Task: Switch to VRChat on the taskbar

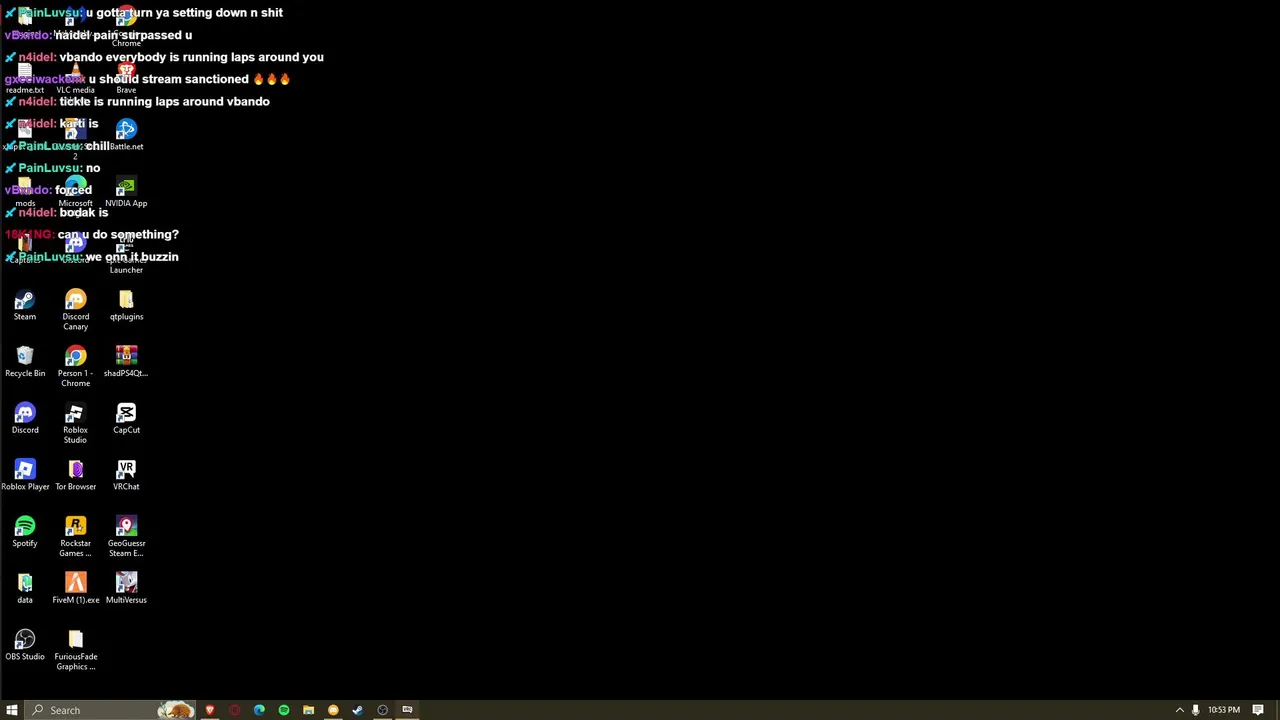Action: click(x=407, y=710)
